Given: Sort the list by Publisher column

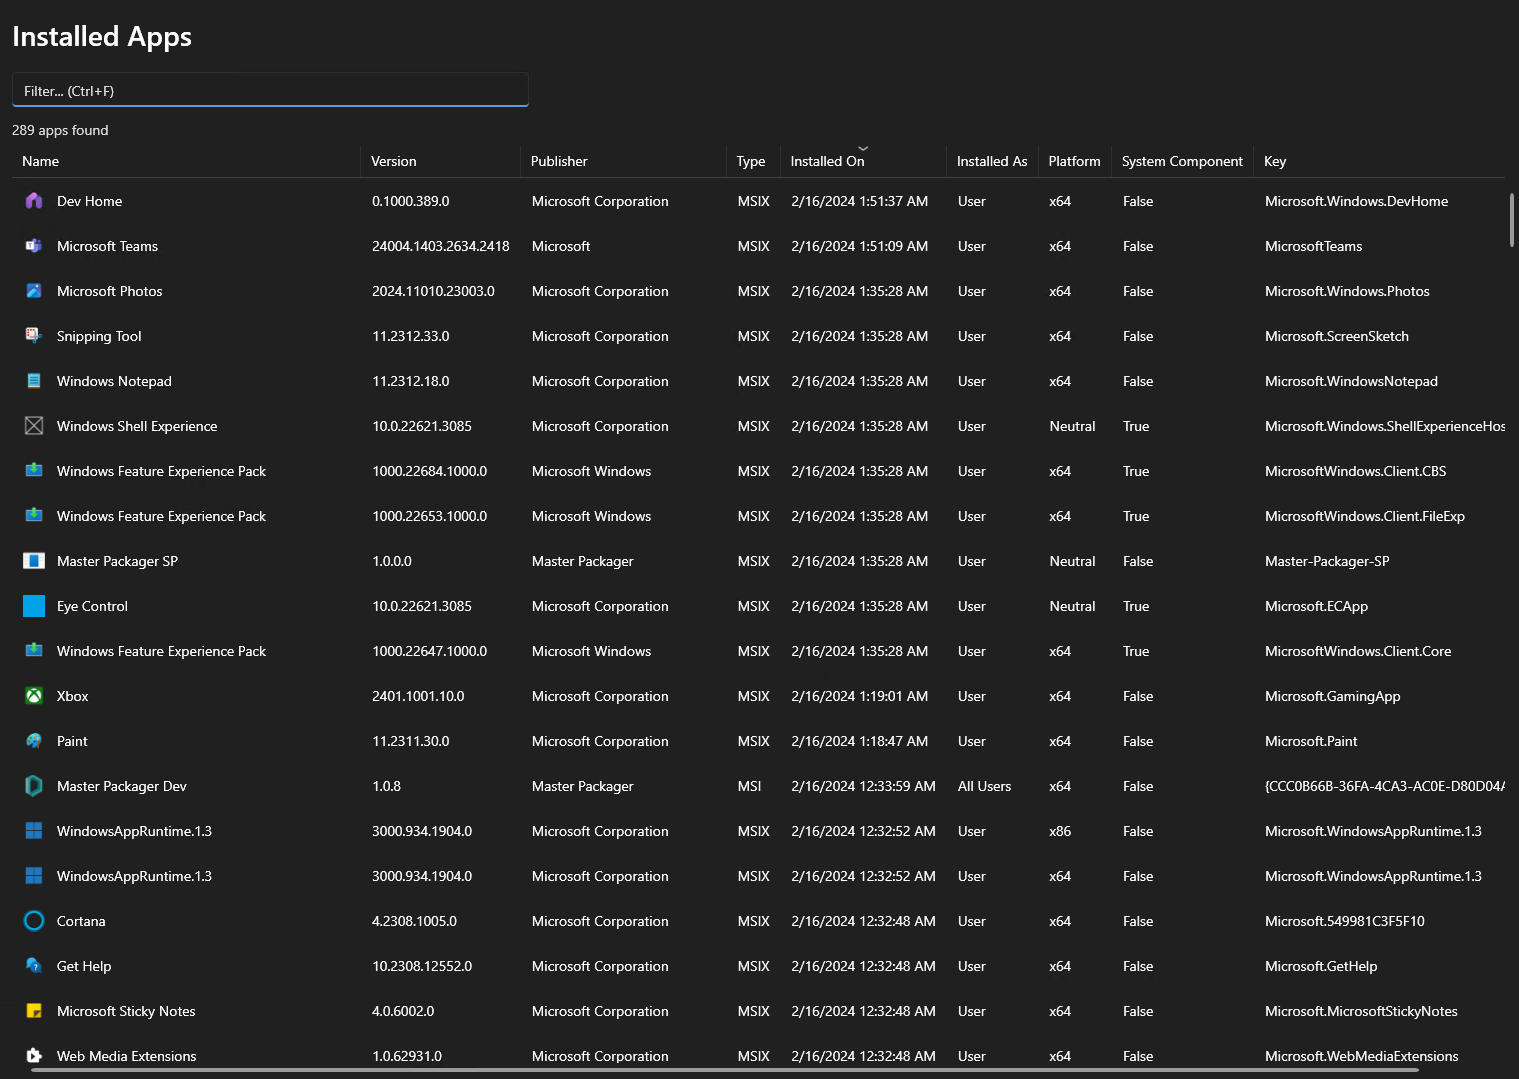Looking at the screenshot, I should click(x=623, y=161).
